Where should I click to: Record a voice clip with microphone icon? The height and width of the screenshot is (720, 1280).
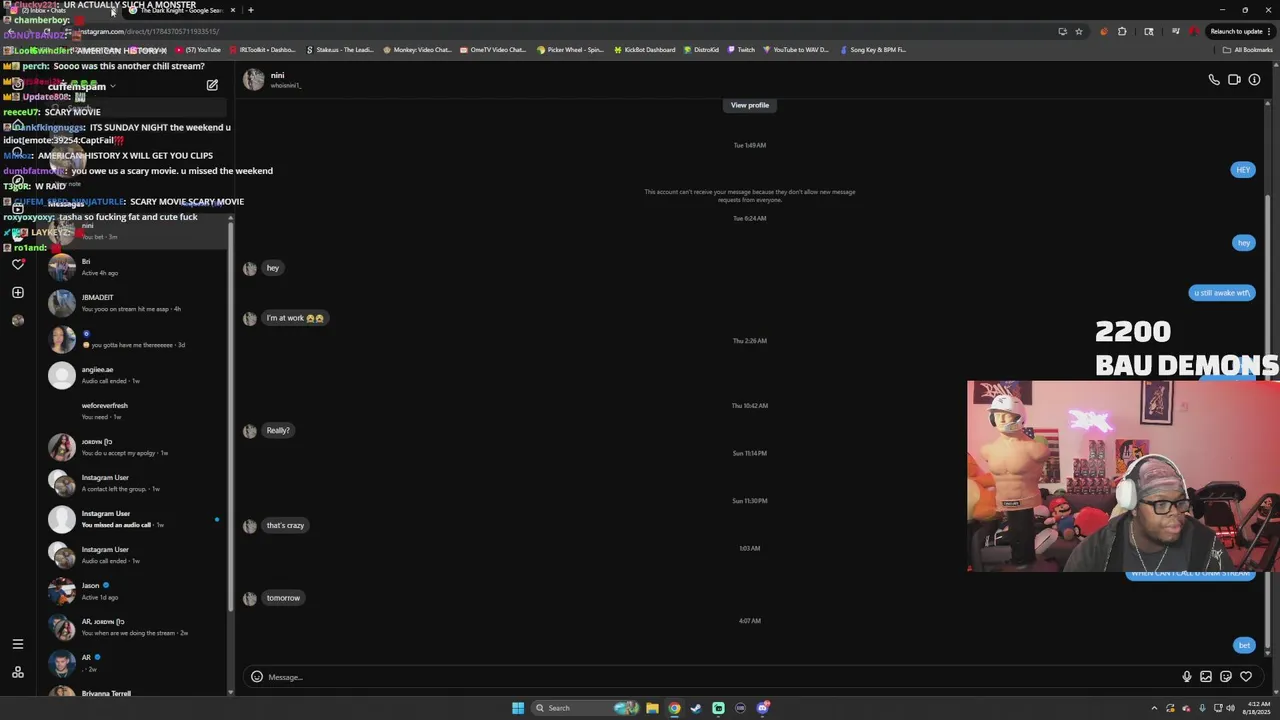[1187, 677]
